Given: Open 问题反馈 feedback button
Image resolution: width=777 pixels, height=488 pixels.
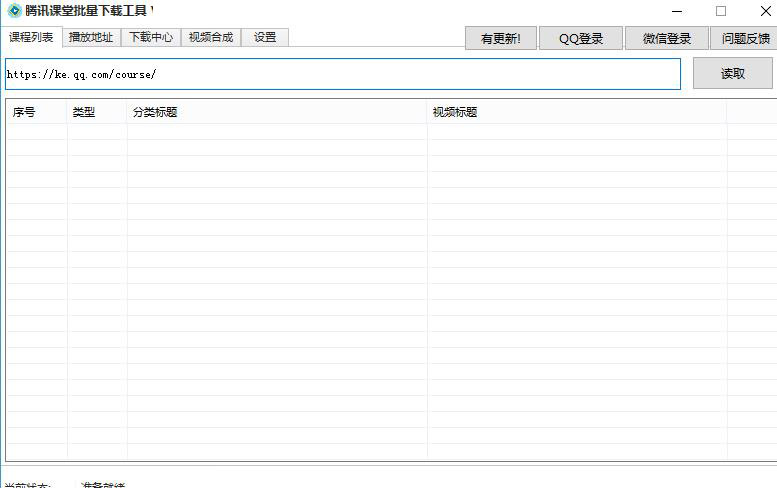Looking at the screenshot, I should (x=744, y=38).
